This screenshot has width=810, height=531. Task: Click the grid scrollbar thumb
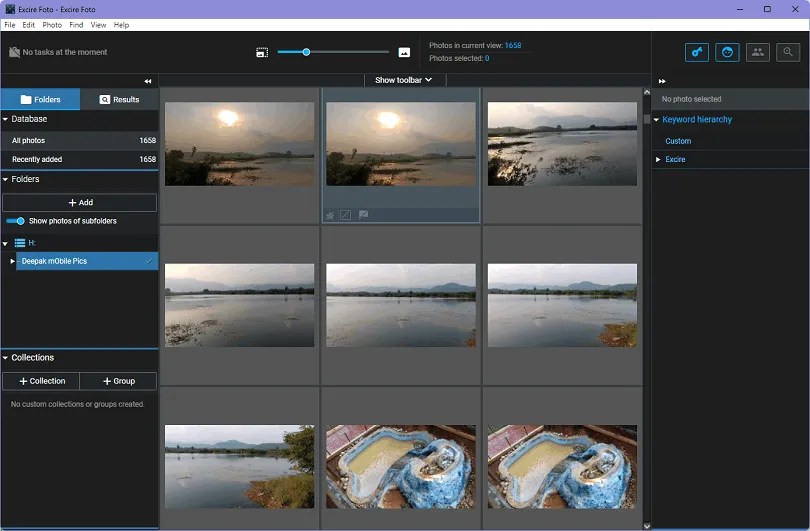[x=647, y=119]
